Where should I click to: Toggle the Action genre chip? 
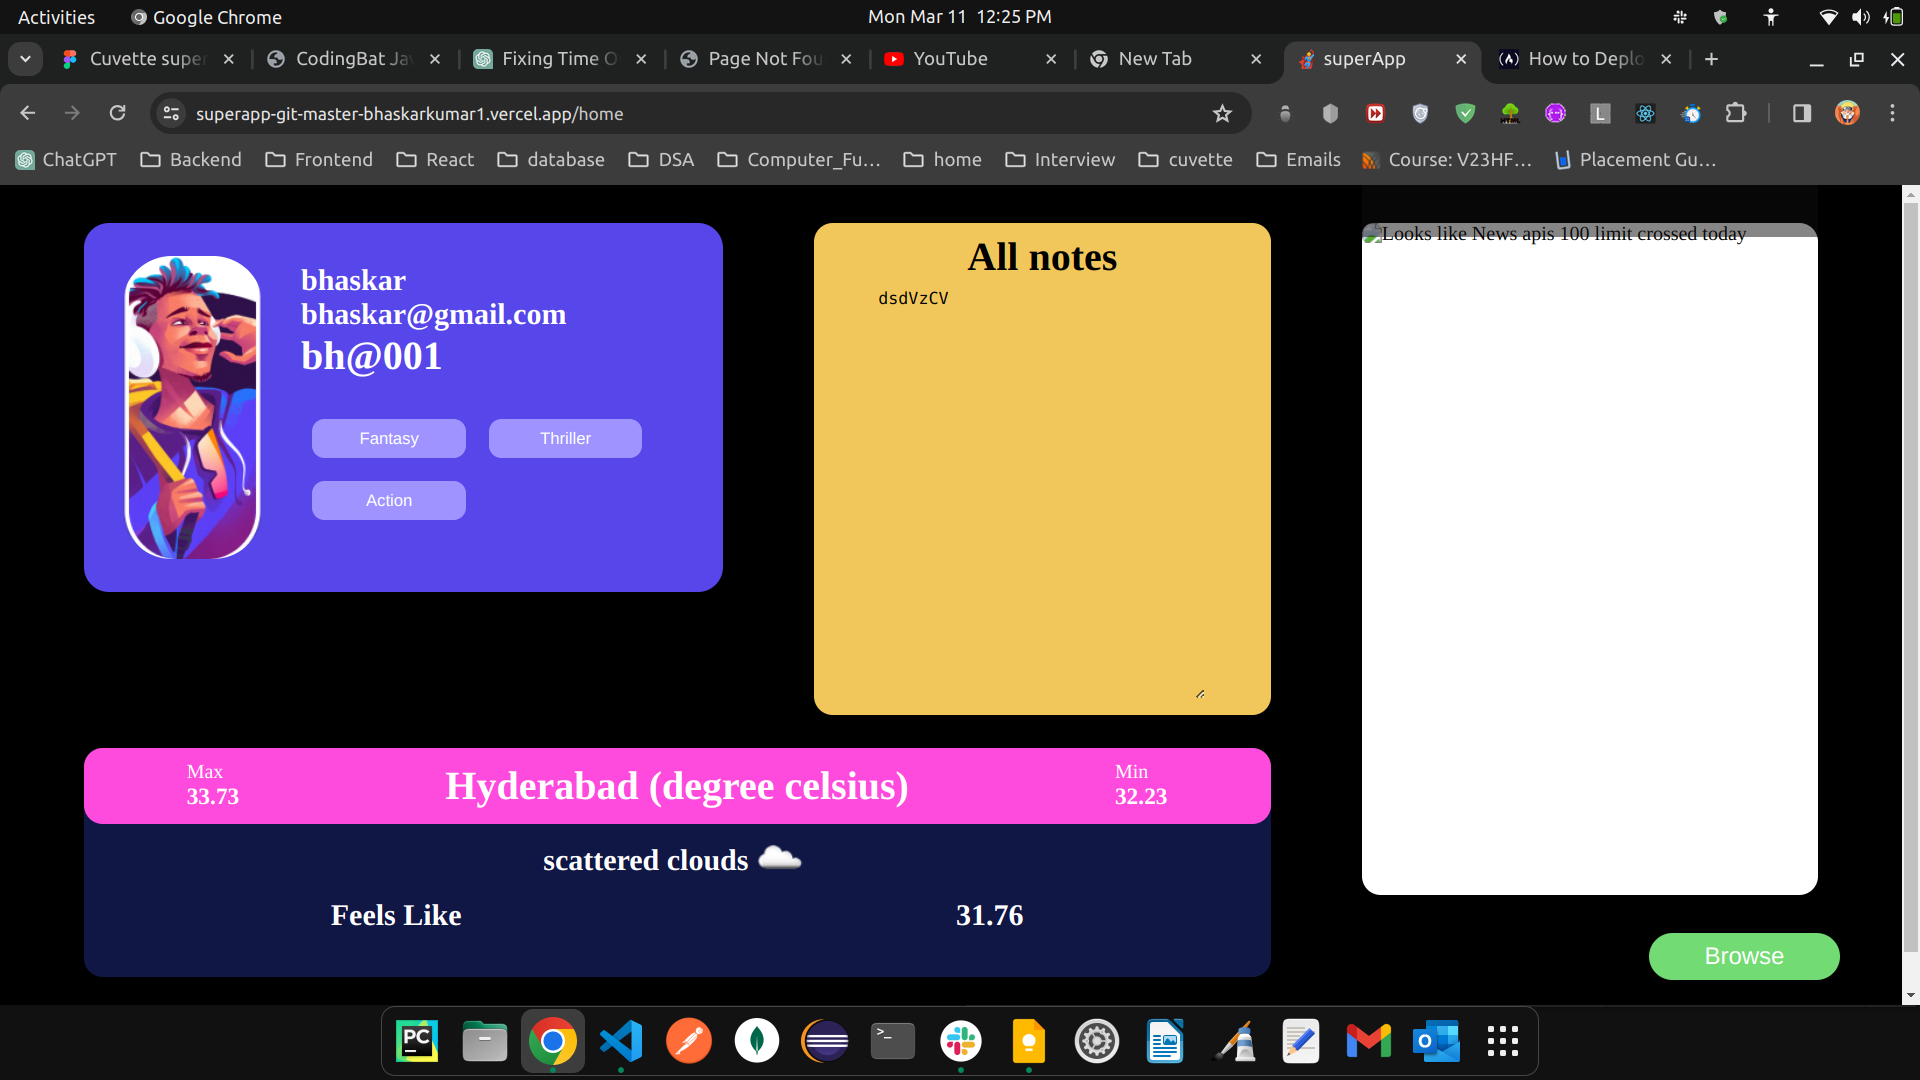coord(388,500)
